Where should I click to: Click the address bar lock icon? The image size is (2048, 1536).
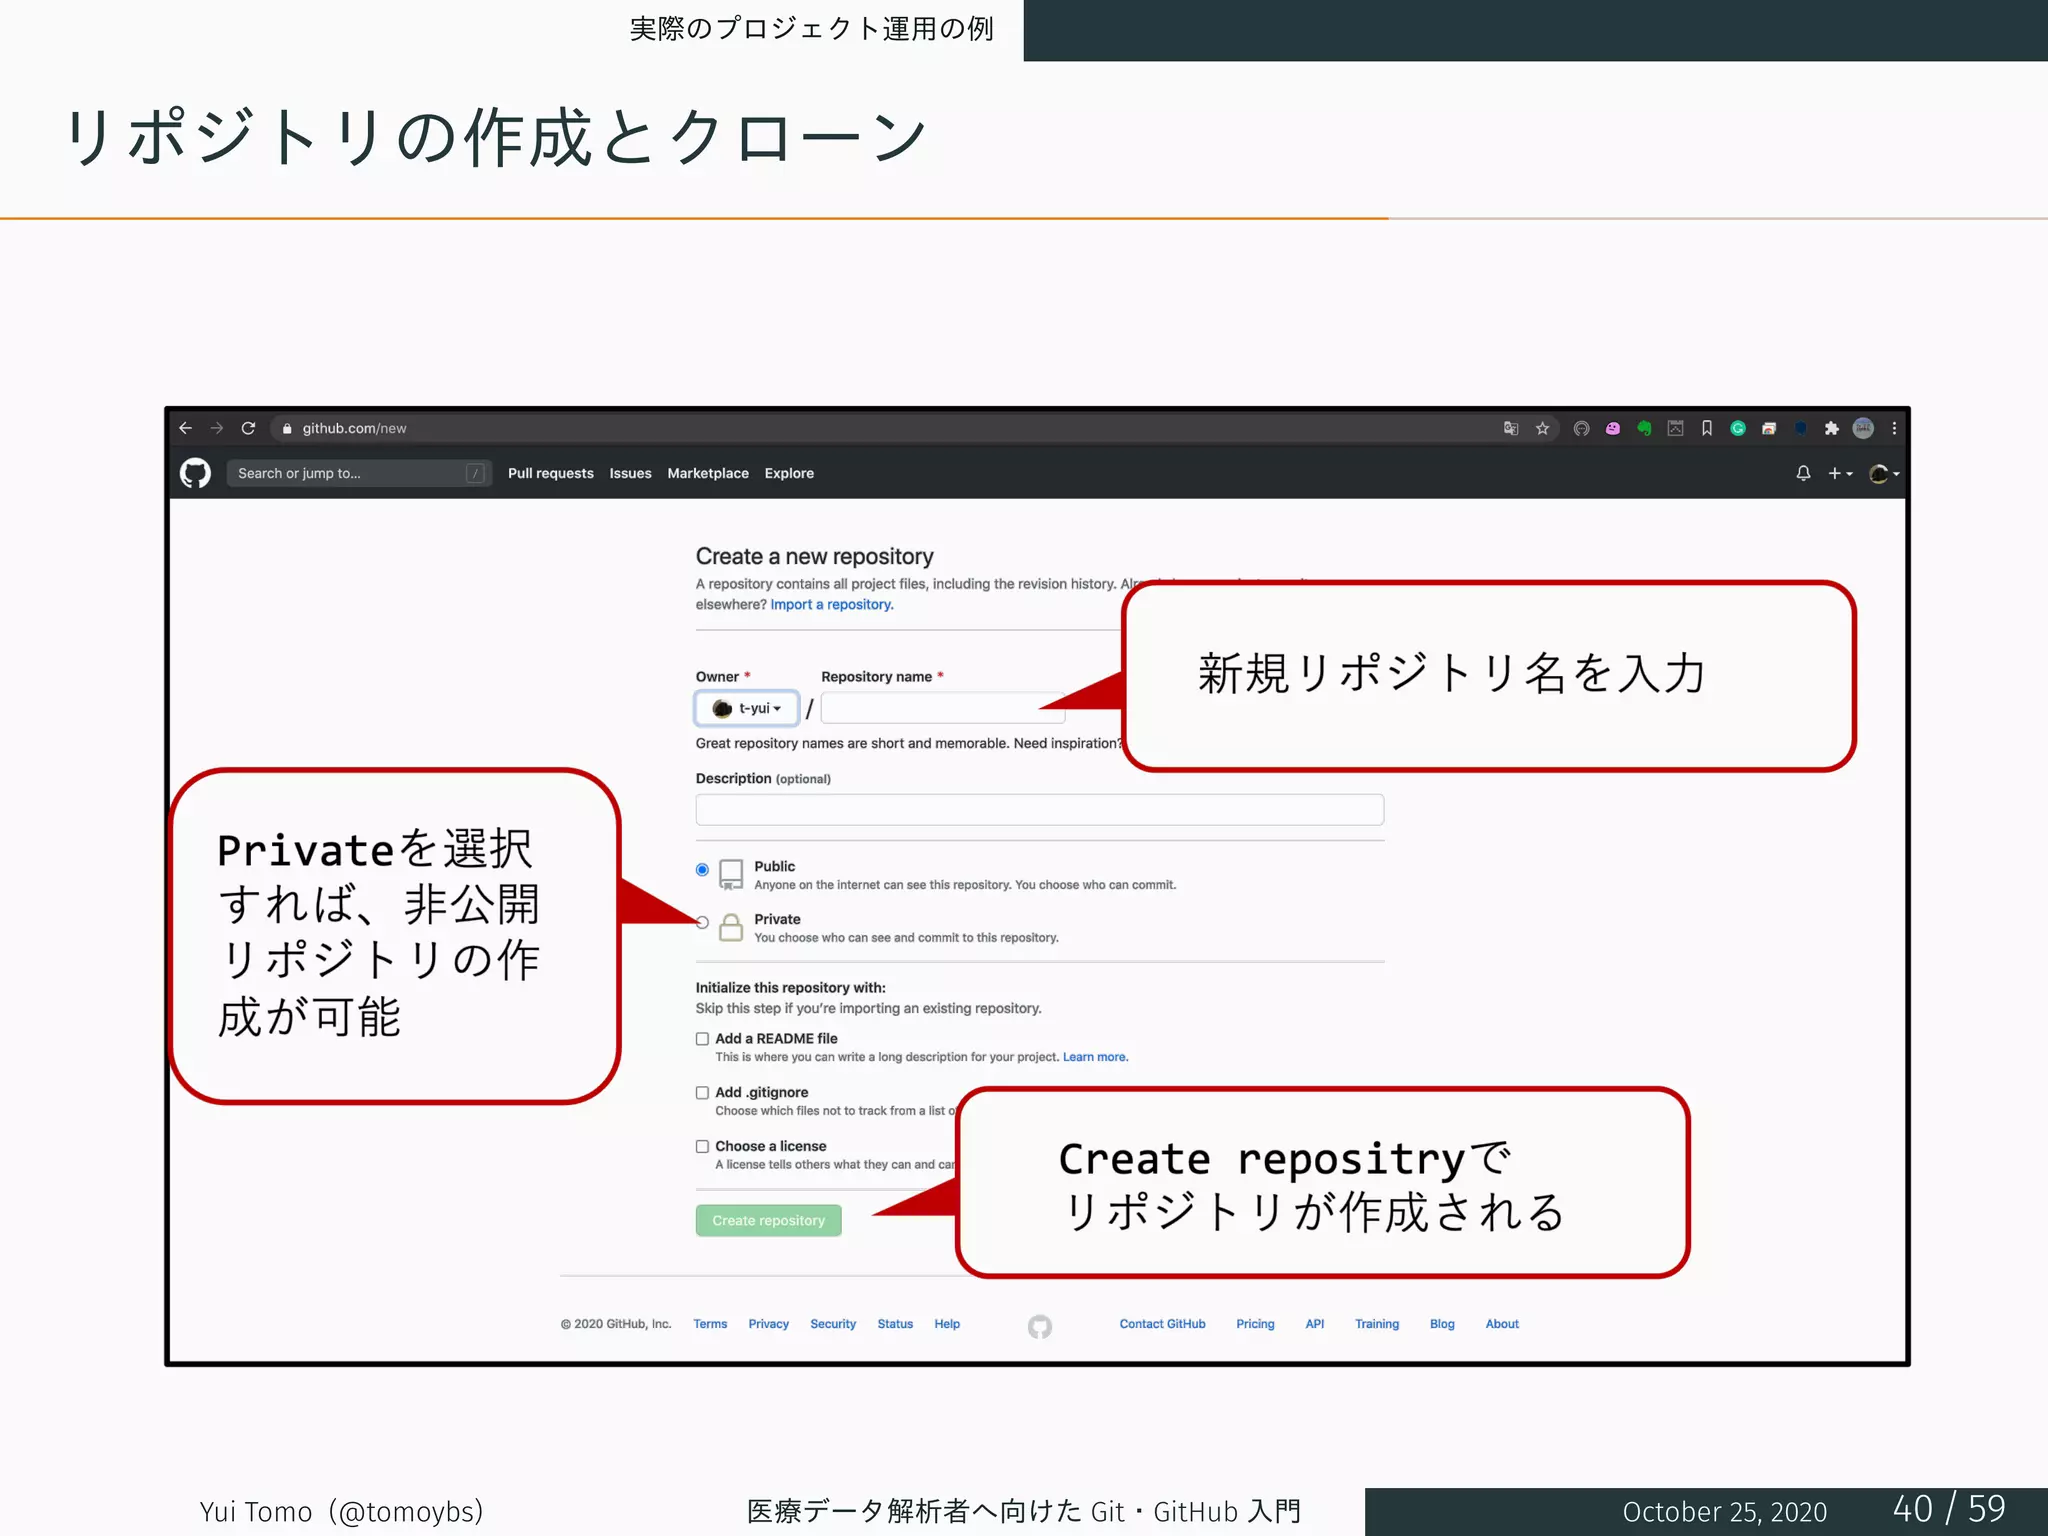click(x=287, y=429)
